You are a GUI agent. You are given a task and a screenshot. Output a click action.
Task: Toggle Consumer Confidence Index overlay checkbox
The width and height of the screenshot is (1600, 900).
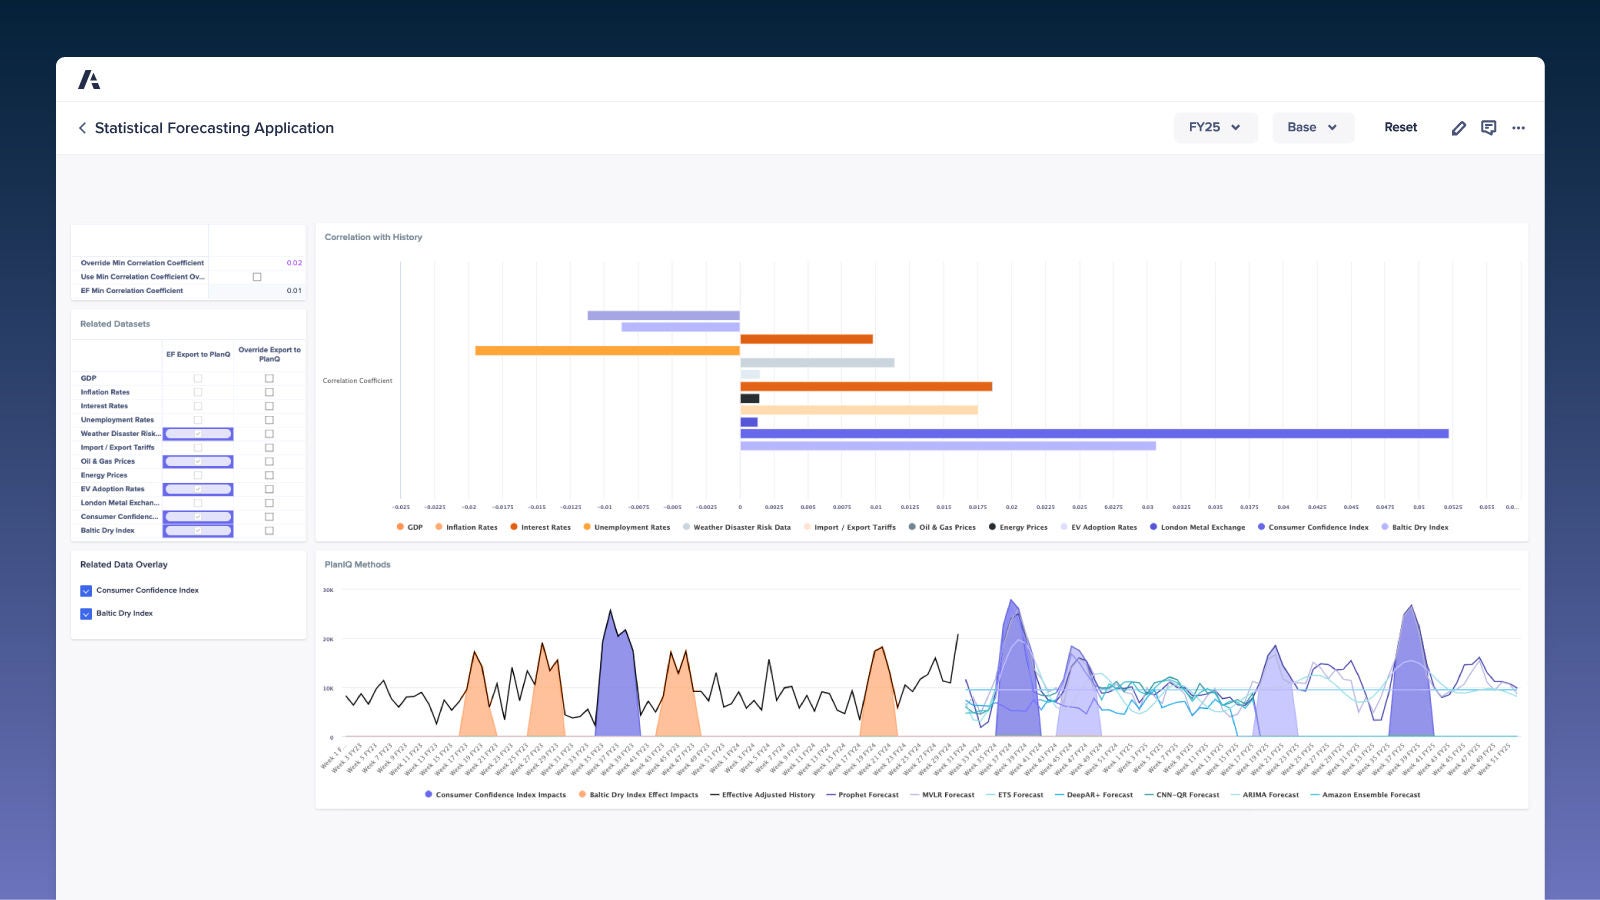click(86, 591)
